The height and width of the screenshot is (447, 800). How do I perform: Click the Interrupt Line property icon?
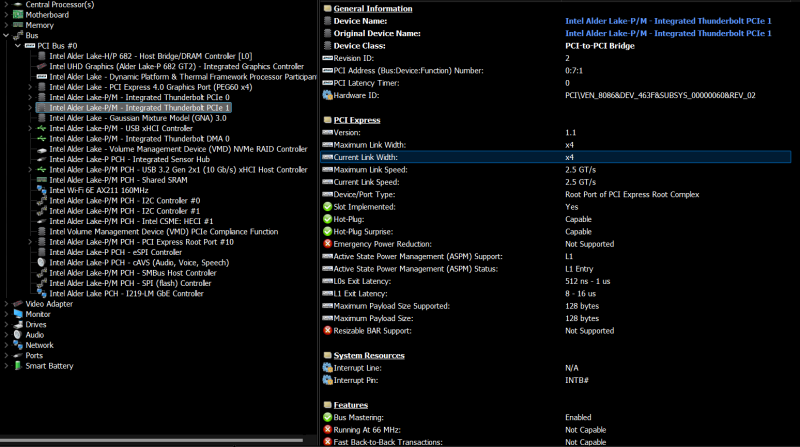[x=328, y=367]
